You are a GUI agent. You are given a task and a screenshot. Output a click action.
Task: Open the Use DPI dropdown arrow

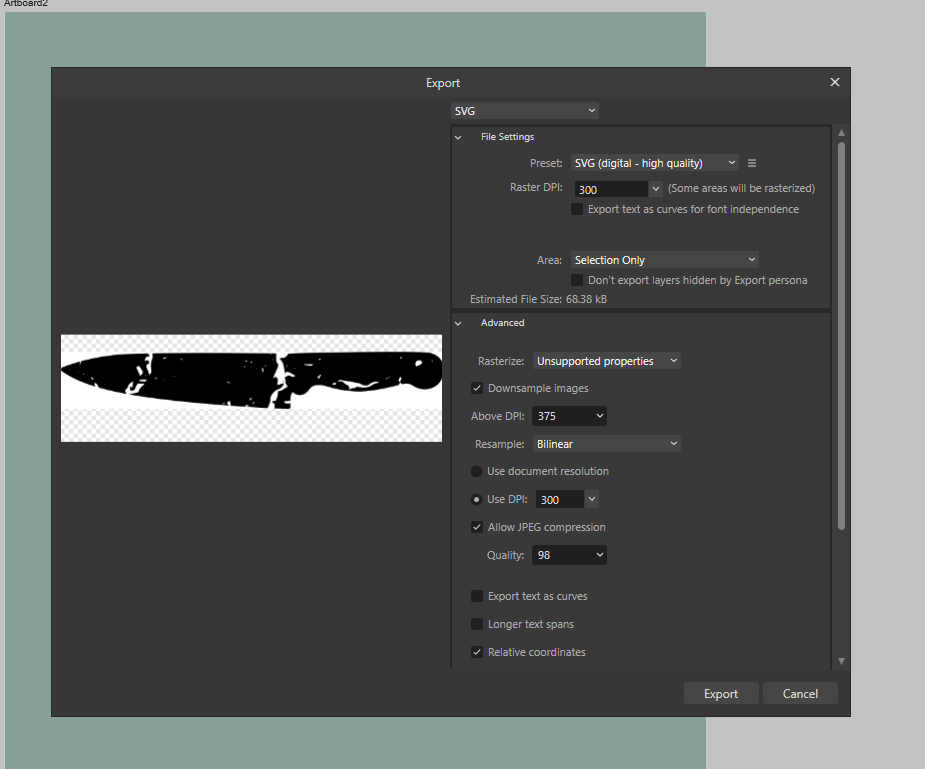pyautogui.click(x=592, y=499)
